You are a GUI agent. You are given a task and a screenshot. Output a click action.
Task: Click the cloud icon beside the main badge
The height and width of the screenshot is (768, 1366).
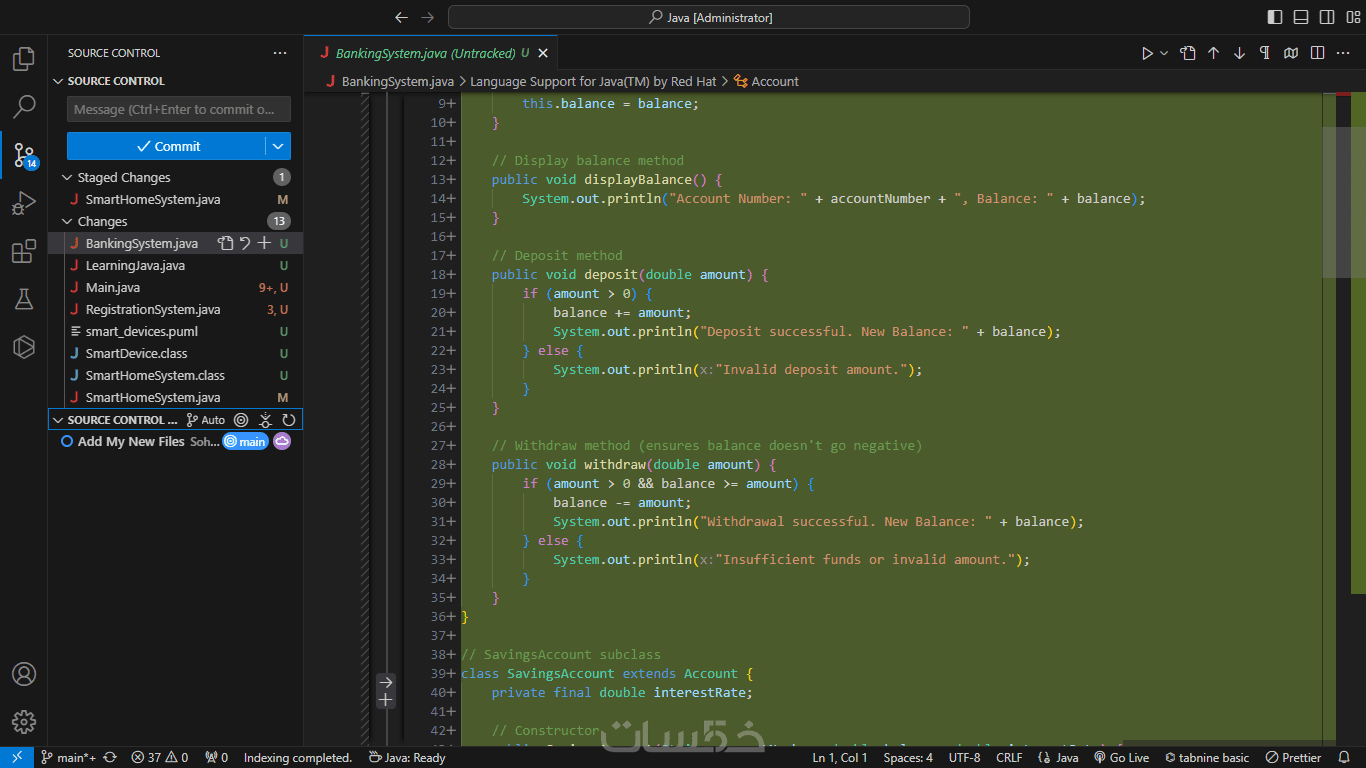click(x=282, y=441)
